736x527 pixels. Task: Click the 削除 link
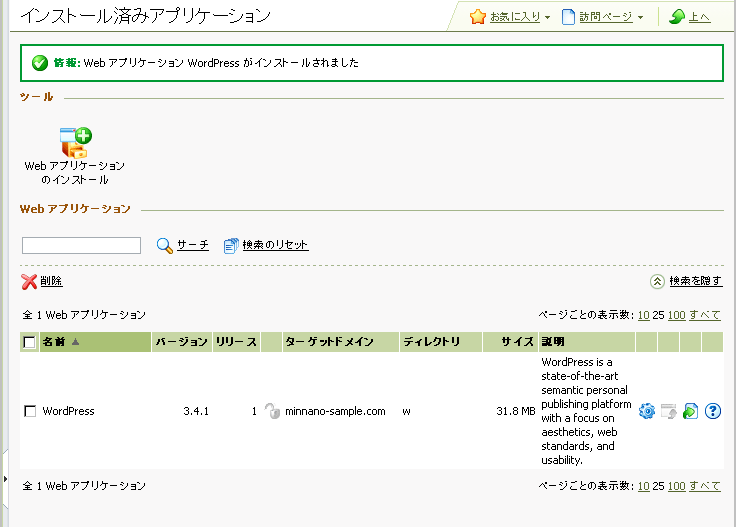pyautogui.click(x=51, y=281)
